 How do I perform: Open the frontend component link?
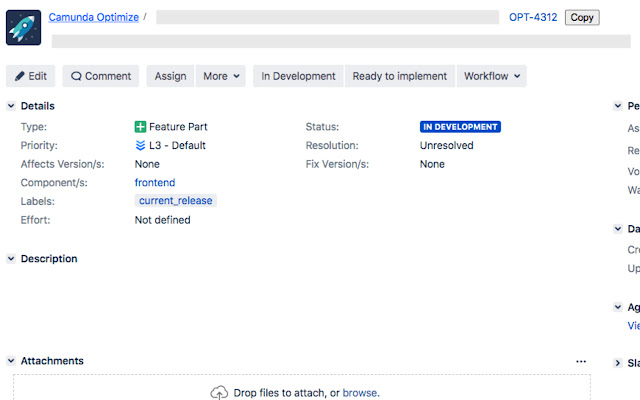[155, 182]
